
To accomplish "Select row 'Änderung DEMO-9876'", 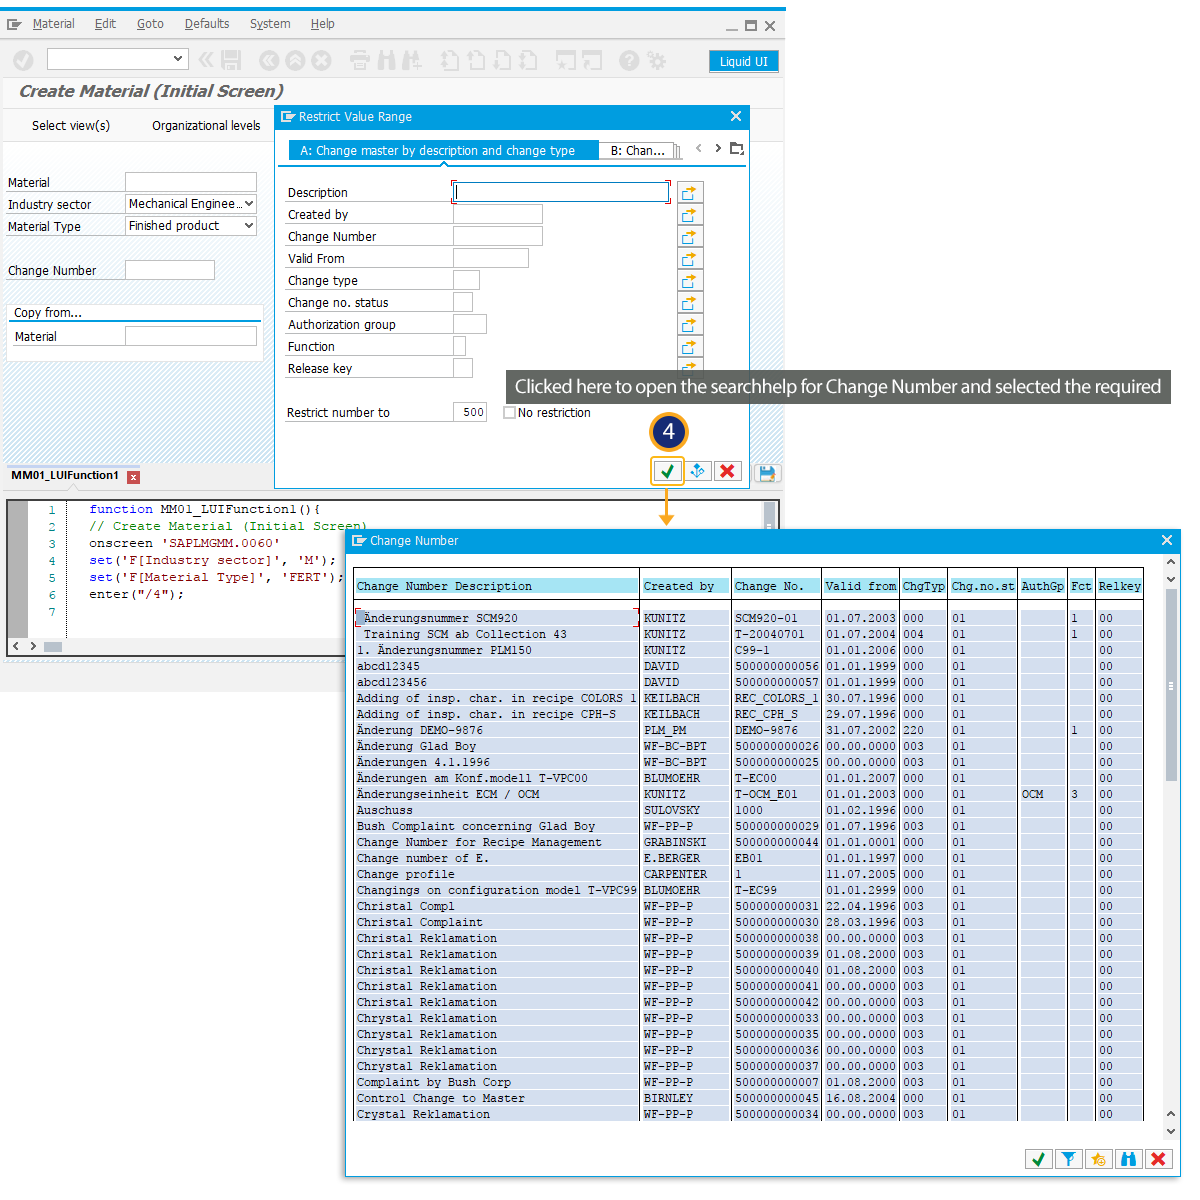I will tap(747, 730).
